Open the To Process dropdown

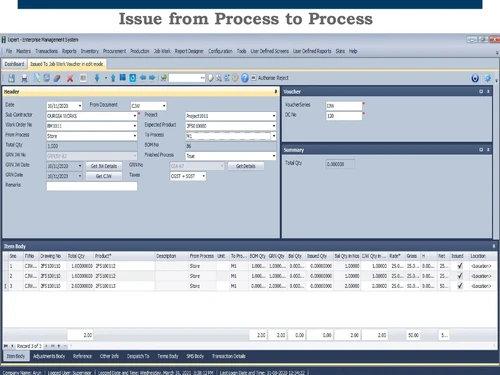tap(274, 136)
